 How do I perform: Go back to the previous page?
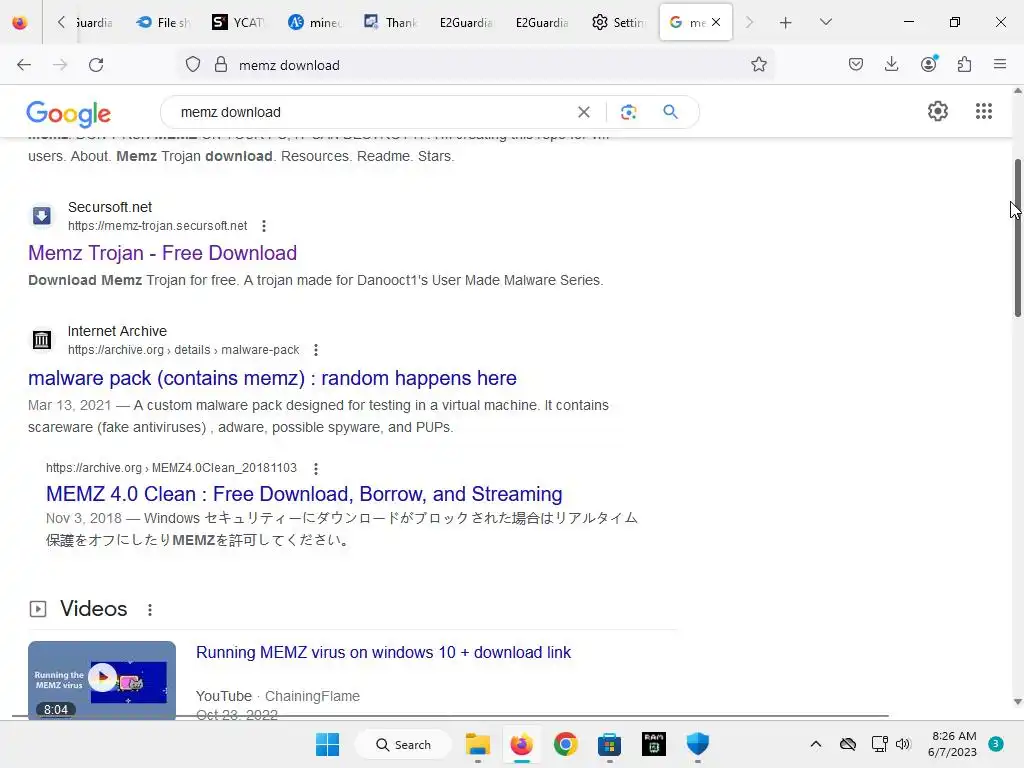click(x=24, y=65)
